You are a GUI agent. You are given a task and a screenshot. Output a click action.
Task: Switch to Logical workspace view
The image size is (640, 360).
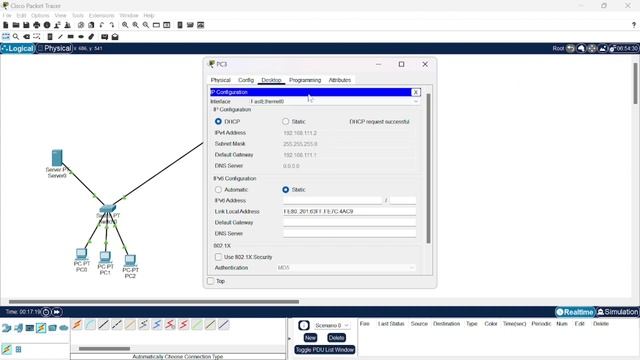[18, 49]
